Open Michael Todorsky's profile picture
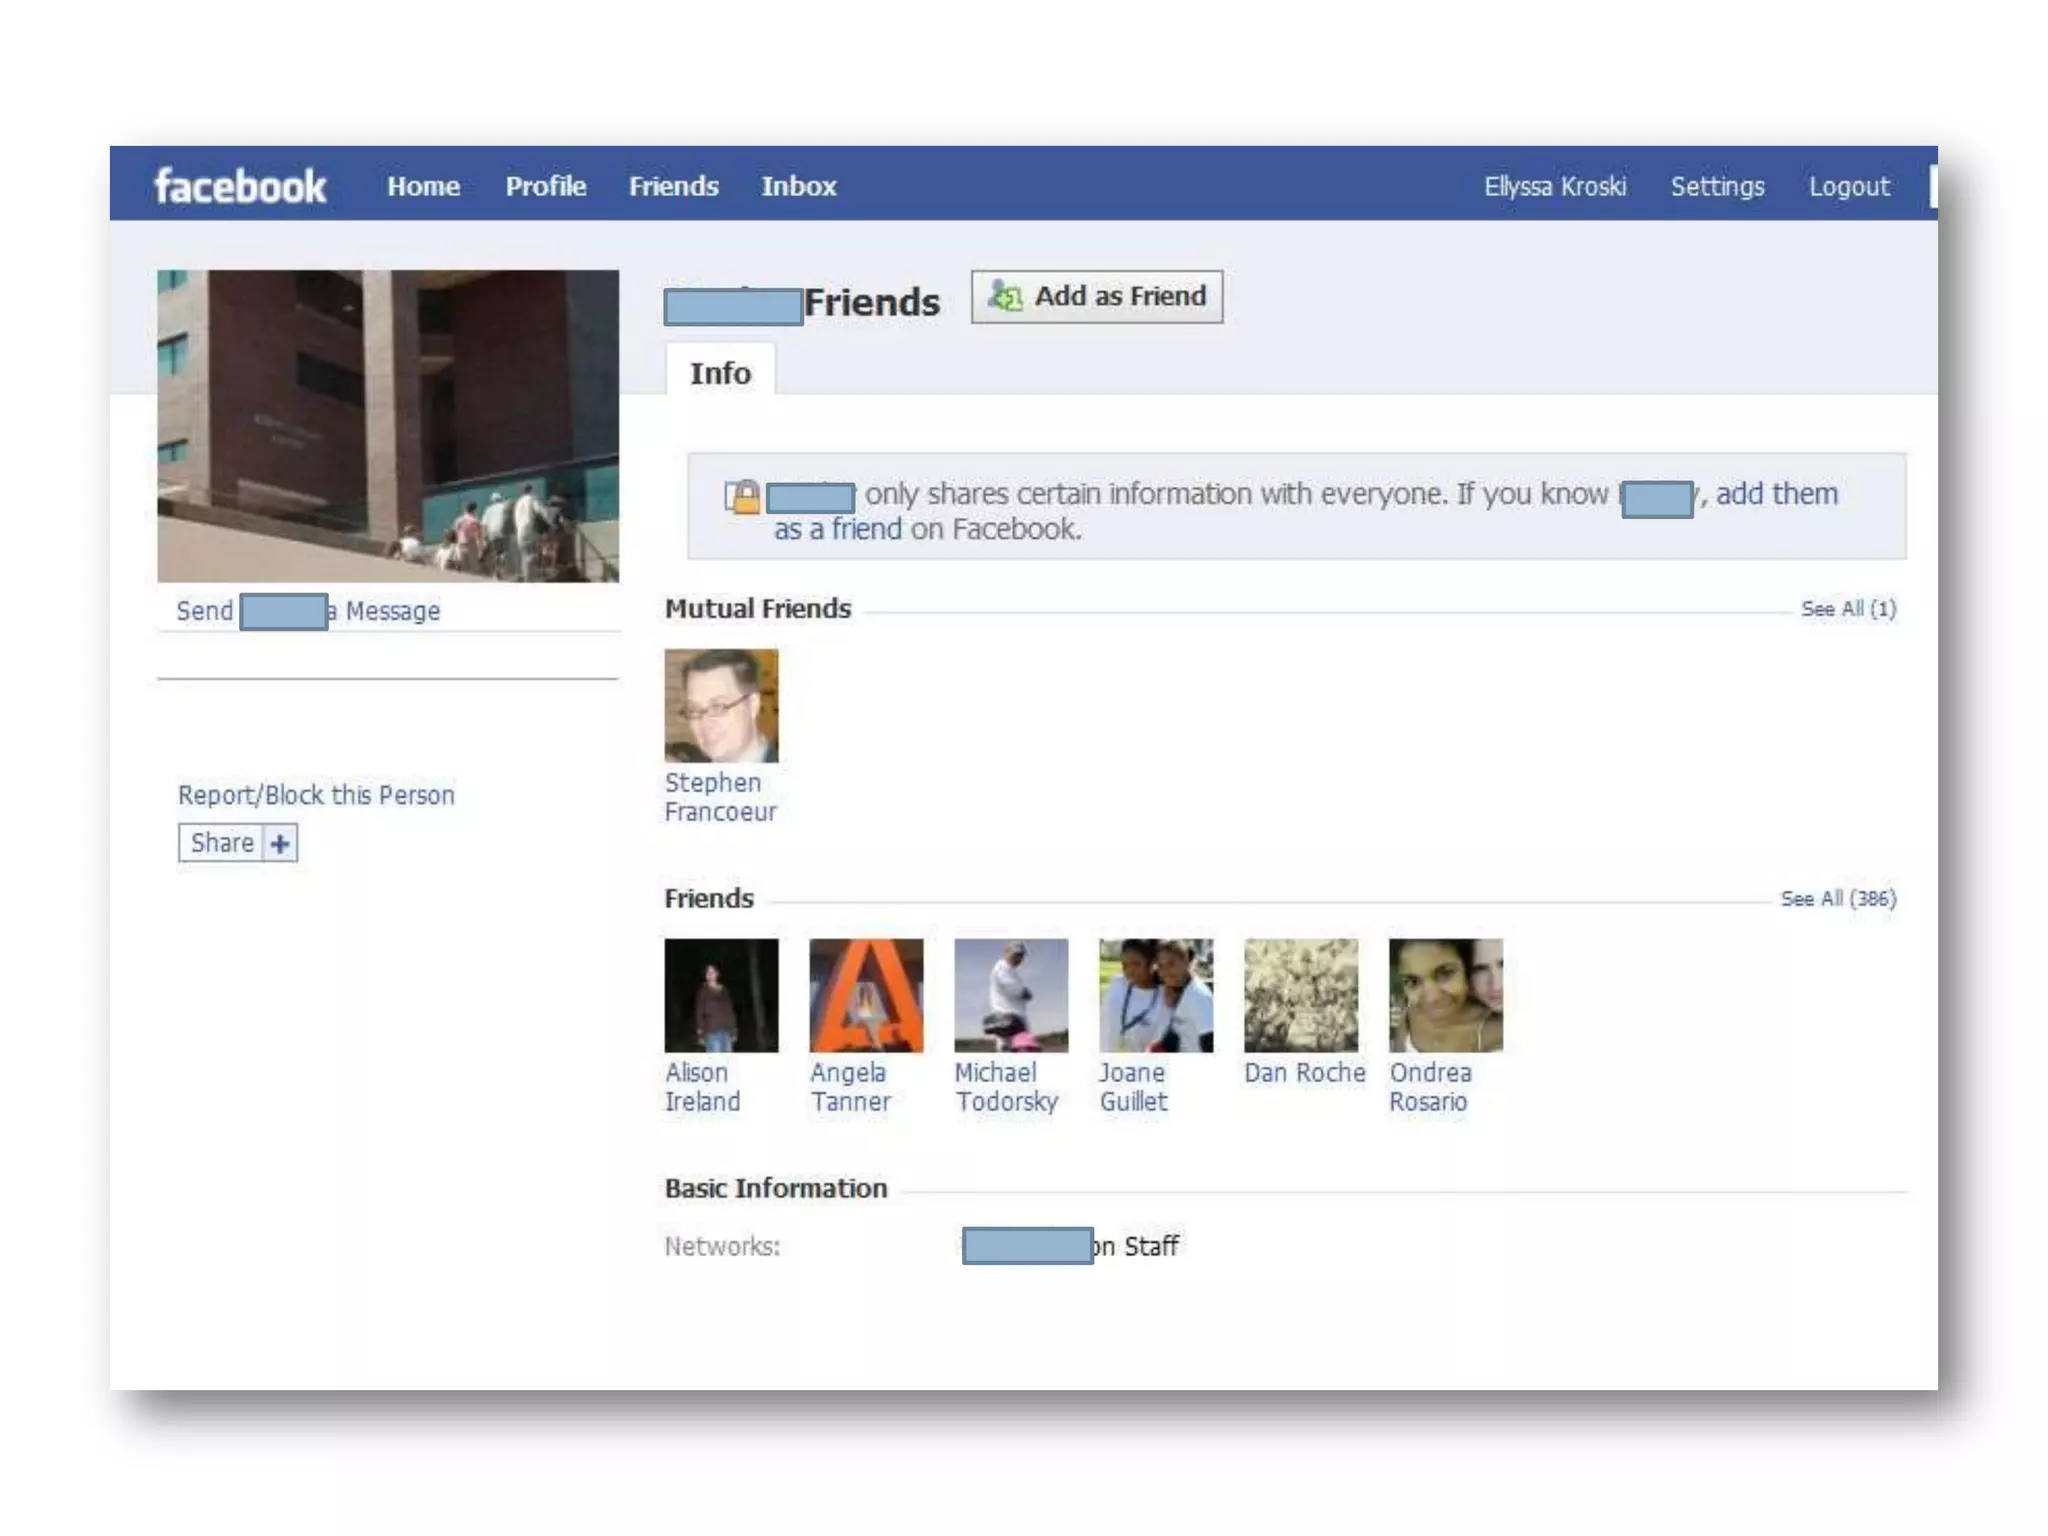 pyautogui.click(x=1011, y=995)
